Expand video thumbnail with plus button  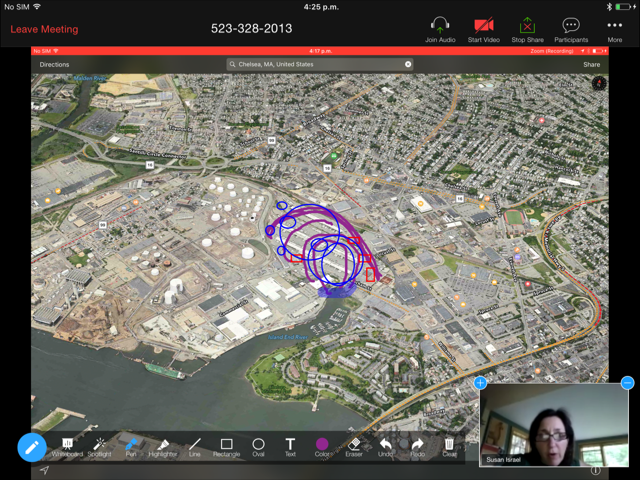click(480, 382)
